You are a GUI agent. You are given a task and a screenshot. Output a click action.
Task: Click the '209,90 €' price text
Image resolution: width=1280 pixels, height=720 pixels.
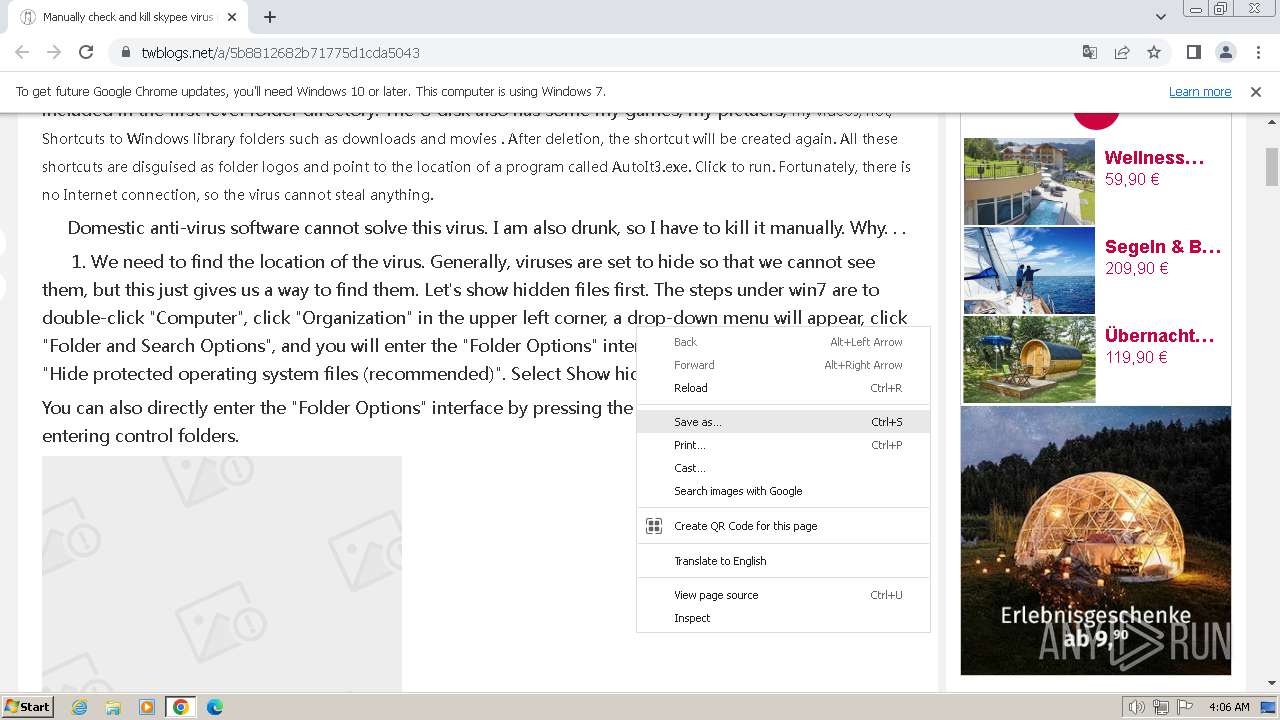coord(1136,268)
